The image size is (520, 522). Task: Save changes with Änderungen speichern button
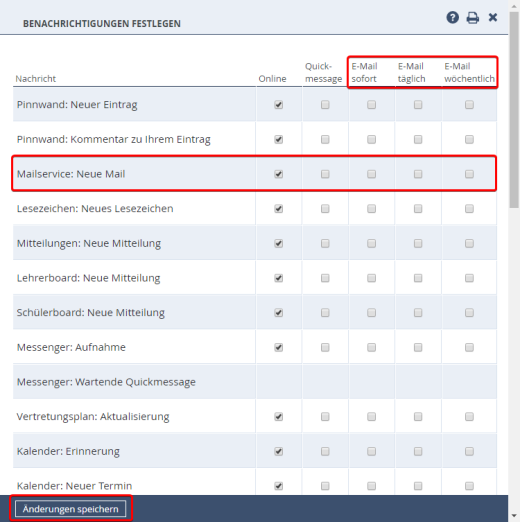click(71, 509)
